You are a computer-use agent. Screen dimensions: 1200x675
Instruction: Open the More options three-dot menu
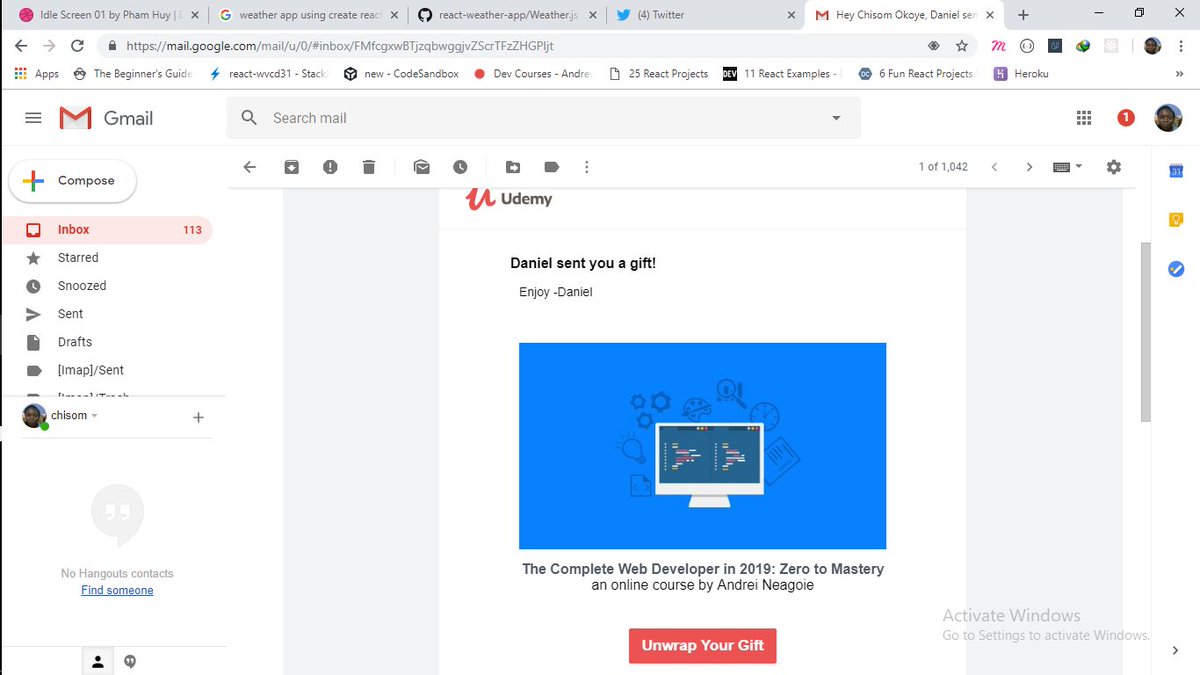[x=586, y=167]
